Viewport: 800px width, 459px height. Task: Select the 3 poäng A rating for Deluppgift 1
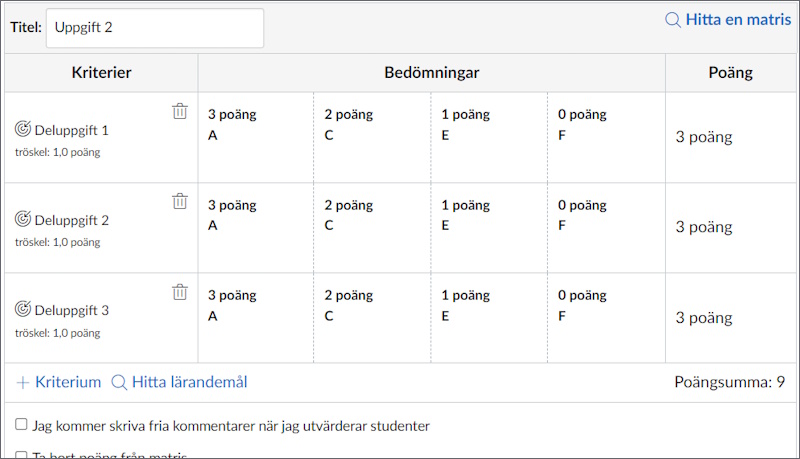(256, 137)
